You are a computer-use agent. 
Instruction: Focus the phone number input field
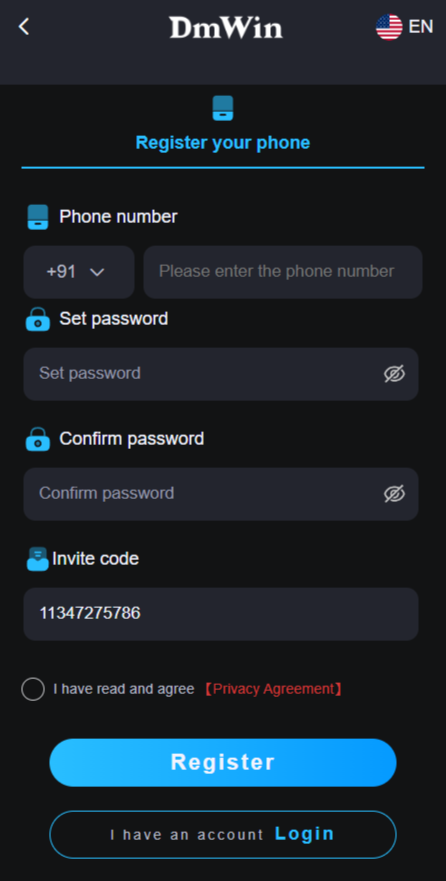click(283, 272)
